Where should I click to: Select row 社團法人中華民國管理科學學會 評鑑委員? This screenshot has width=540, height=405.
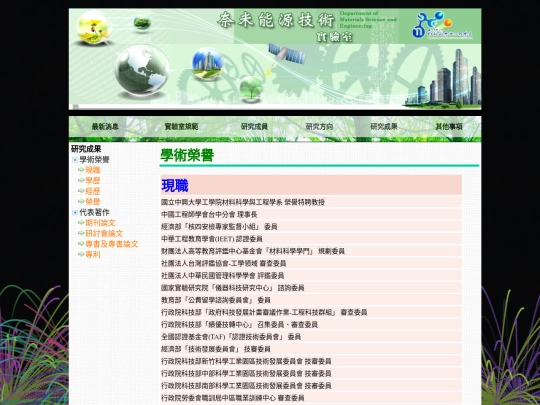click(311, 276)
